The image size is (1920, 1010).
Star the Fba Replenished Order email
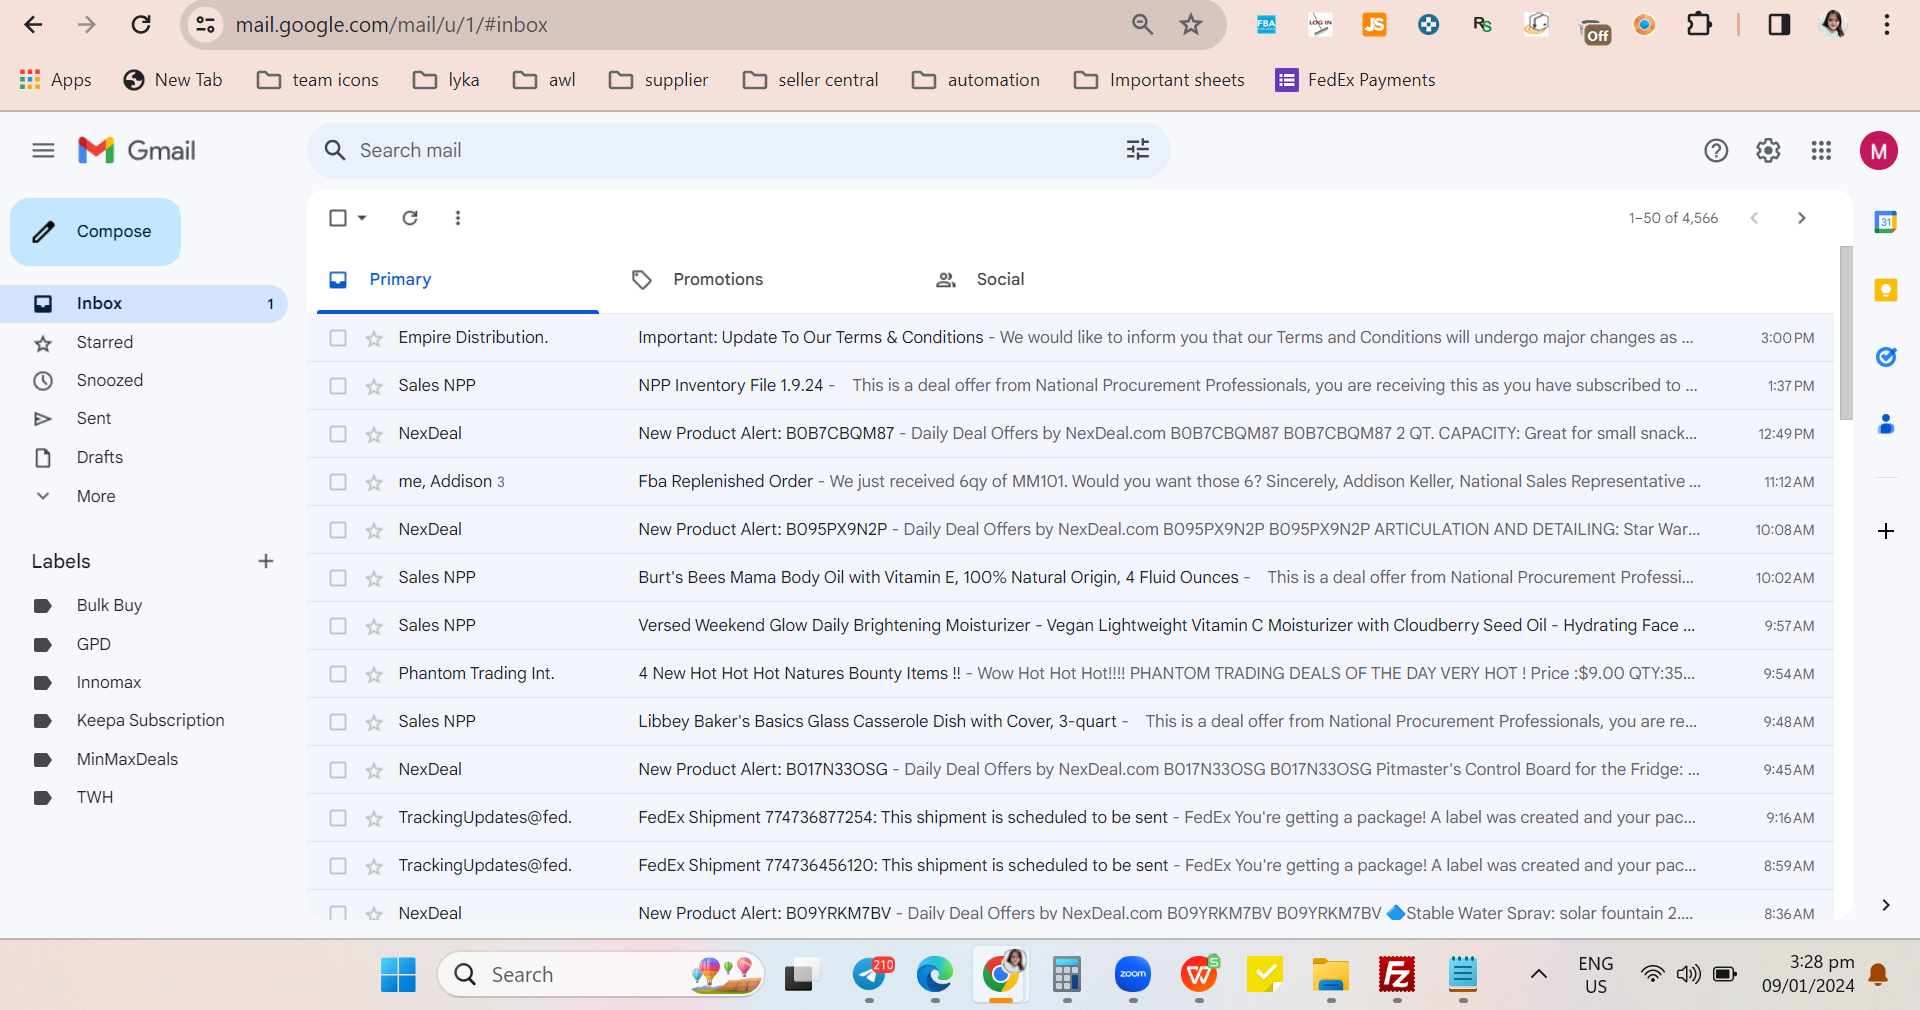pos(374,483)
